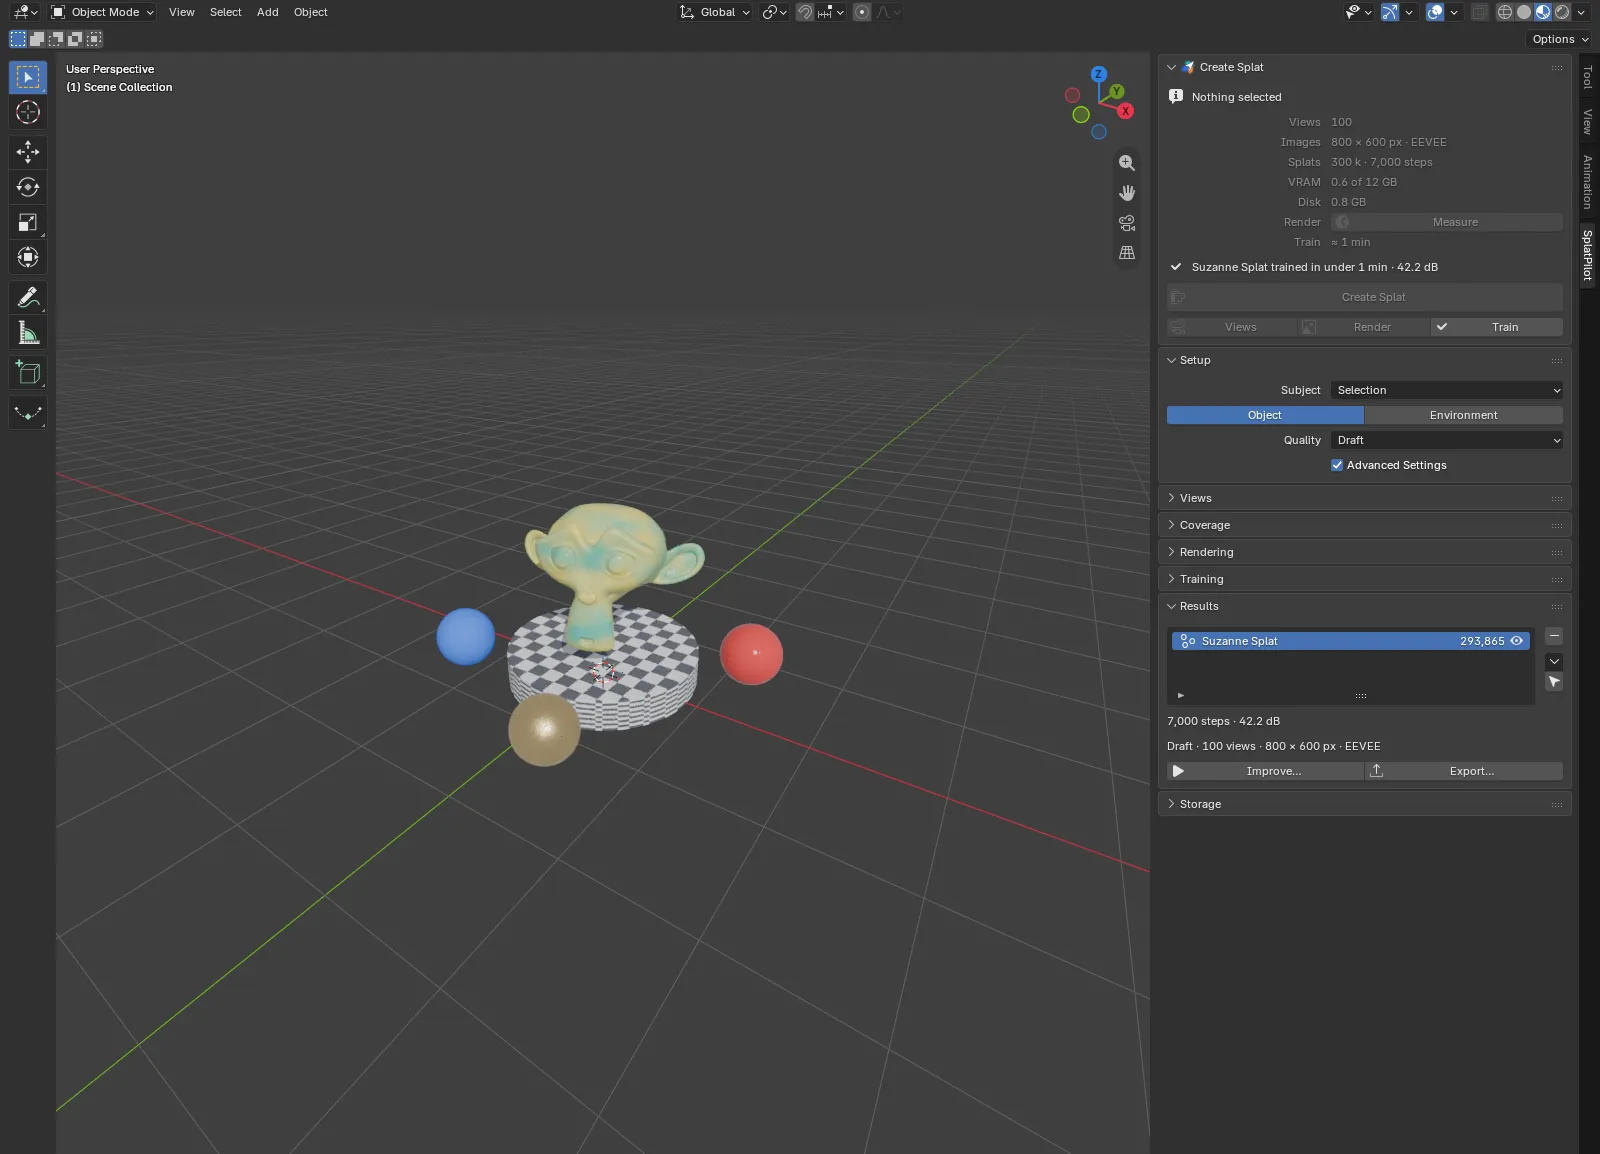The image size is (1600, 1154).
Task: Toggle the camera view icon
Action: point(1127,223)
